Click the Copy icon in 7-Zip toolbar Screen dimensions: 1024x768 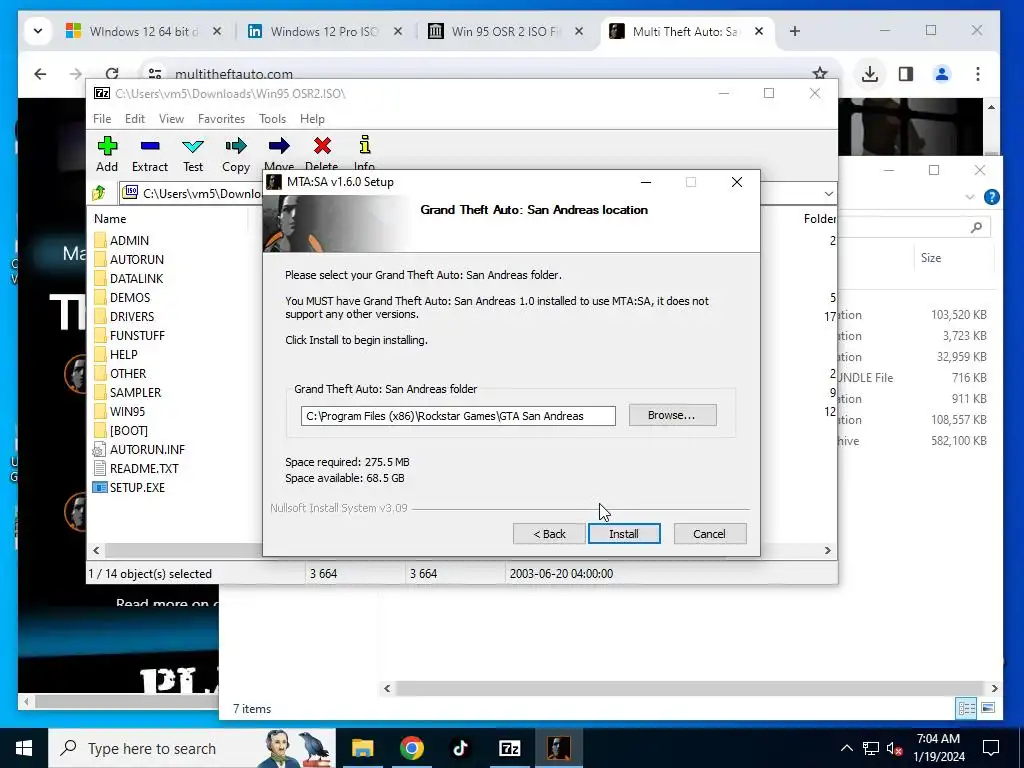[236, 154]
